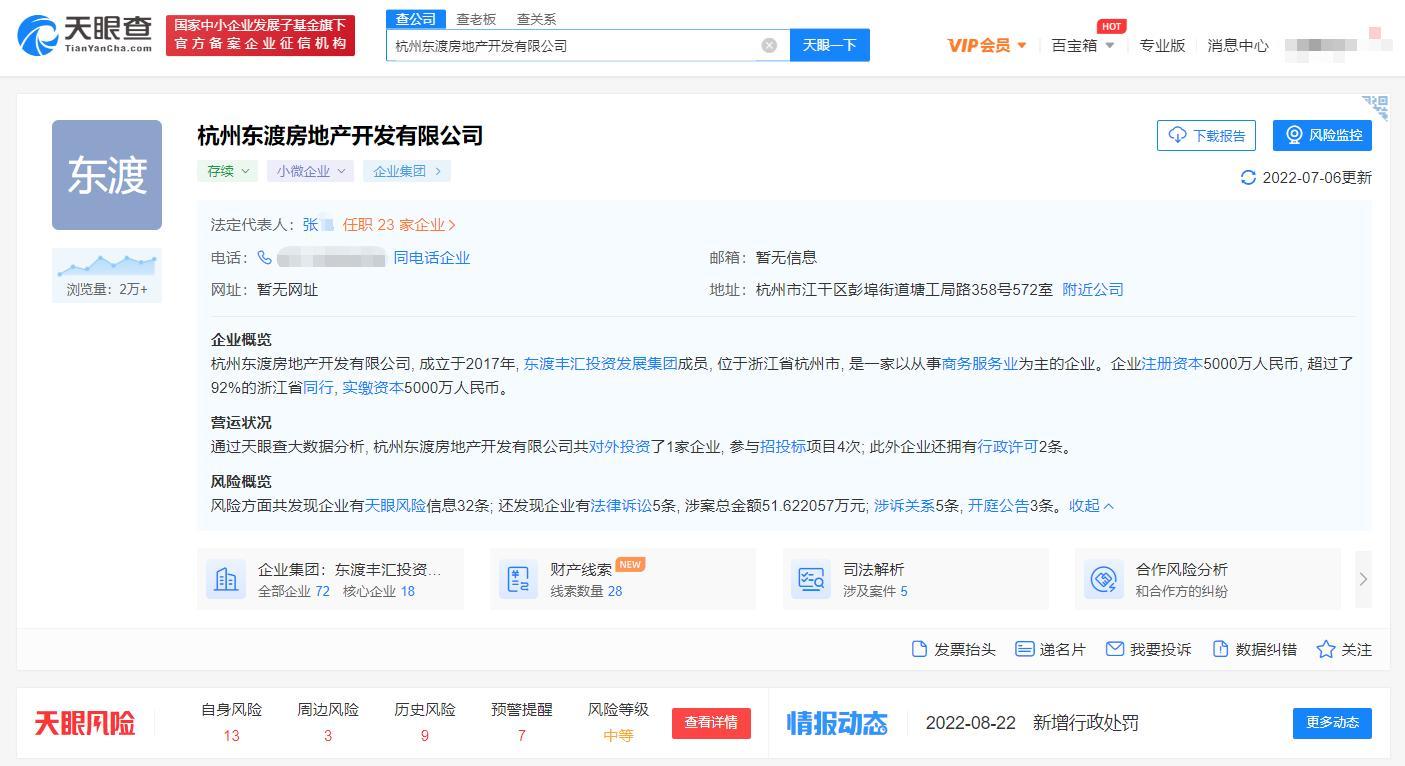
Task: Click the 关注 star icon
Action: (1326, 649)
